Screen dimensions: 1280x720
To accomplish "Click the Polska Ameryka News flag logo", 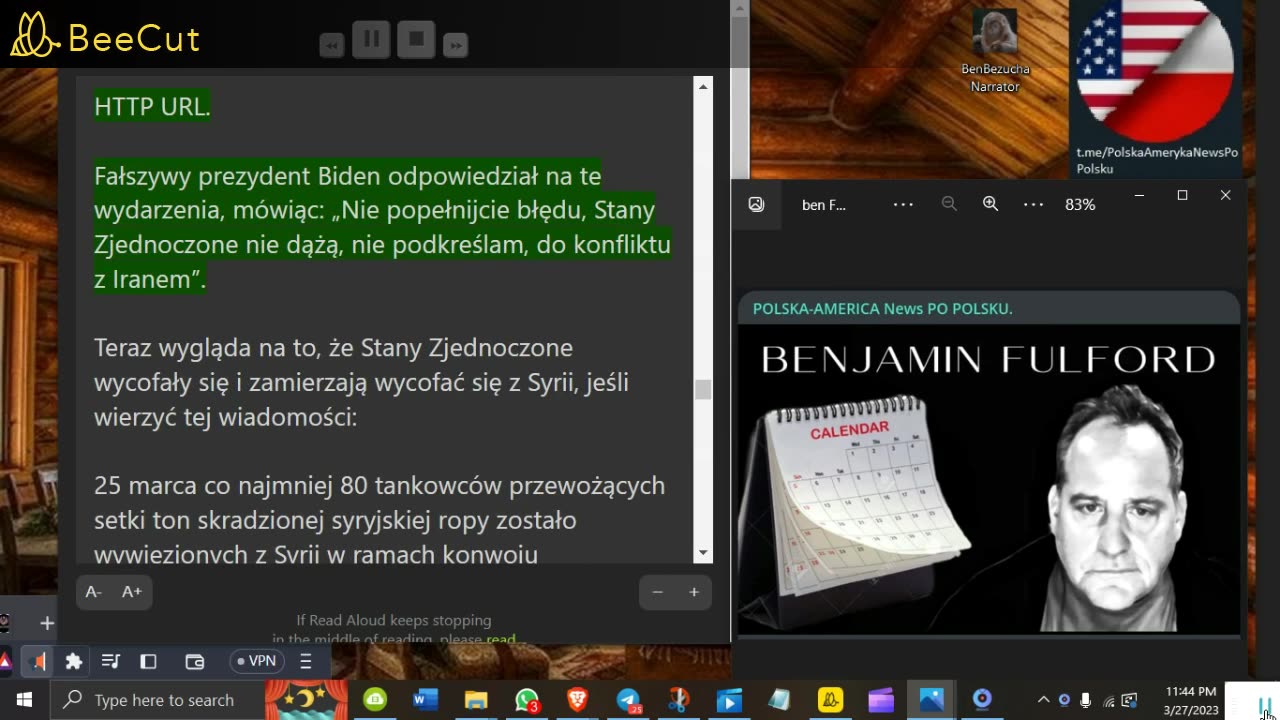I will 1155,70.
